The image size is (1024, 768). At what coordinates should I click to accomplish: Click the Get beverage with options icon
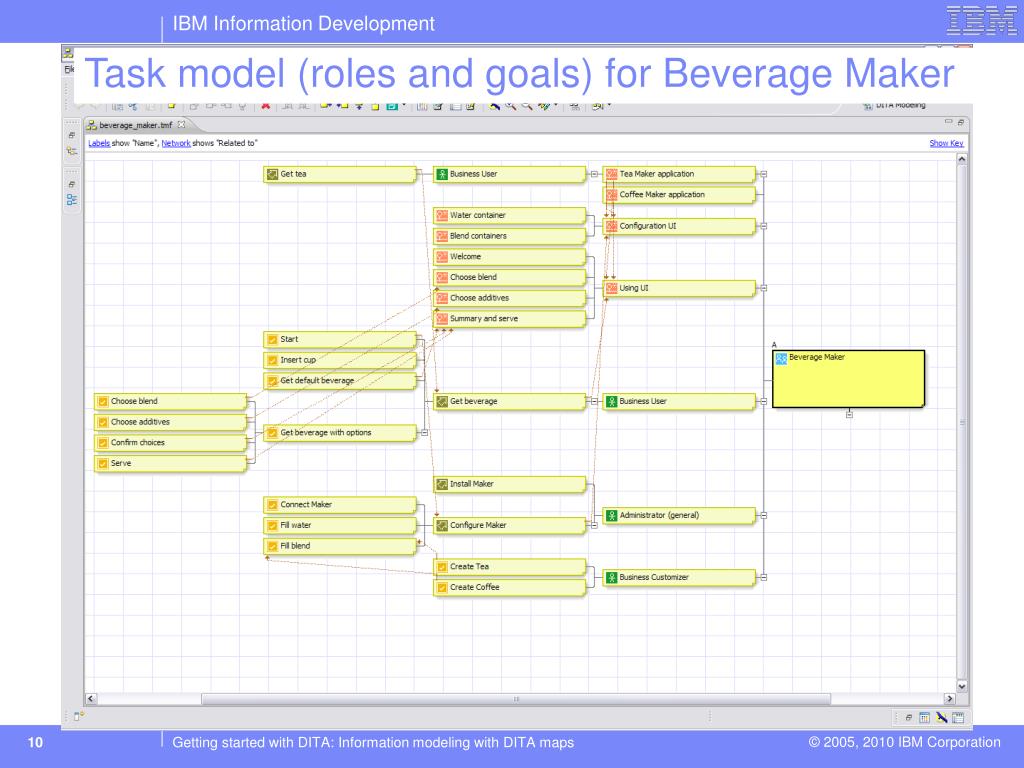pyautogui.click(x=272, y=433)
